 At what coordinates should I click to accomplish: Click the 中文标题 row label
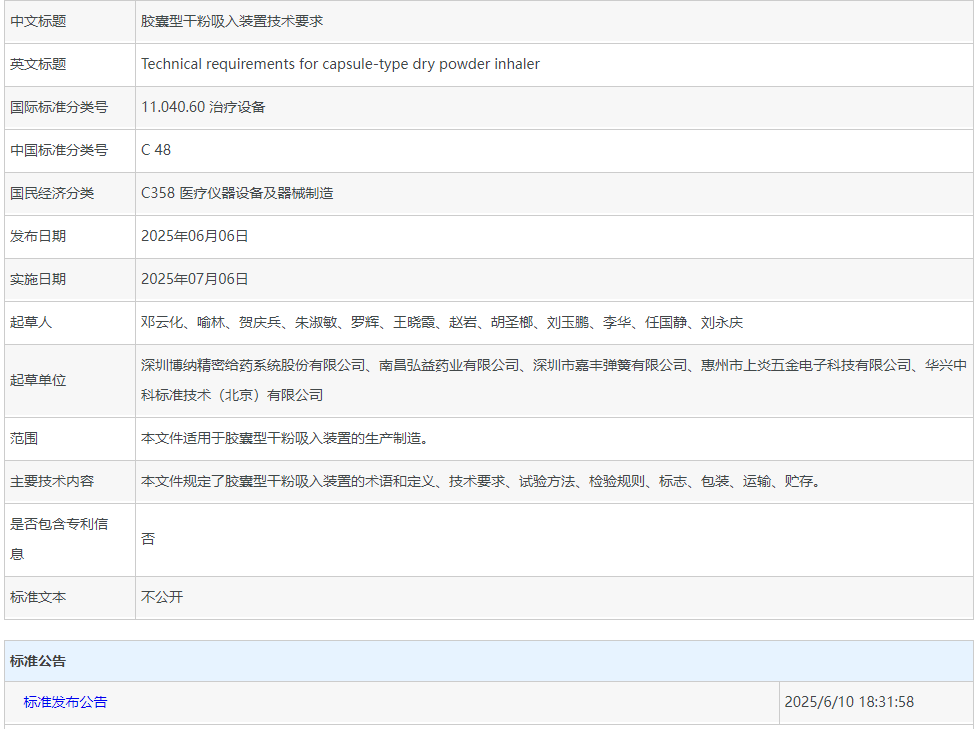38,21
